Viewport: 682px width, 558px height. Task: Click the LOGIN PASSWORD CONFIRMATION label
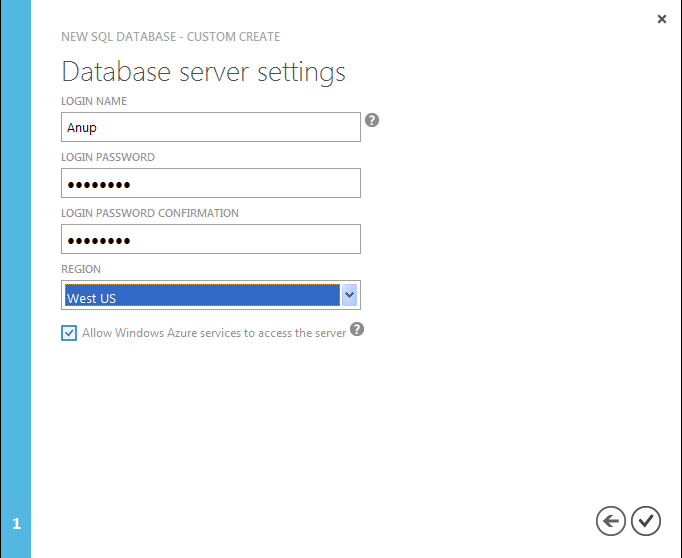(150, 213)
